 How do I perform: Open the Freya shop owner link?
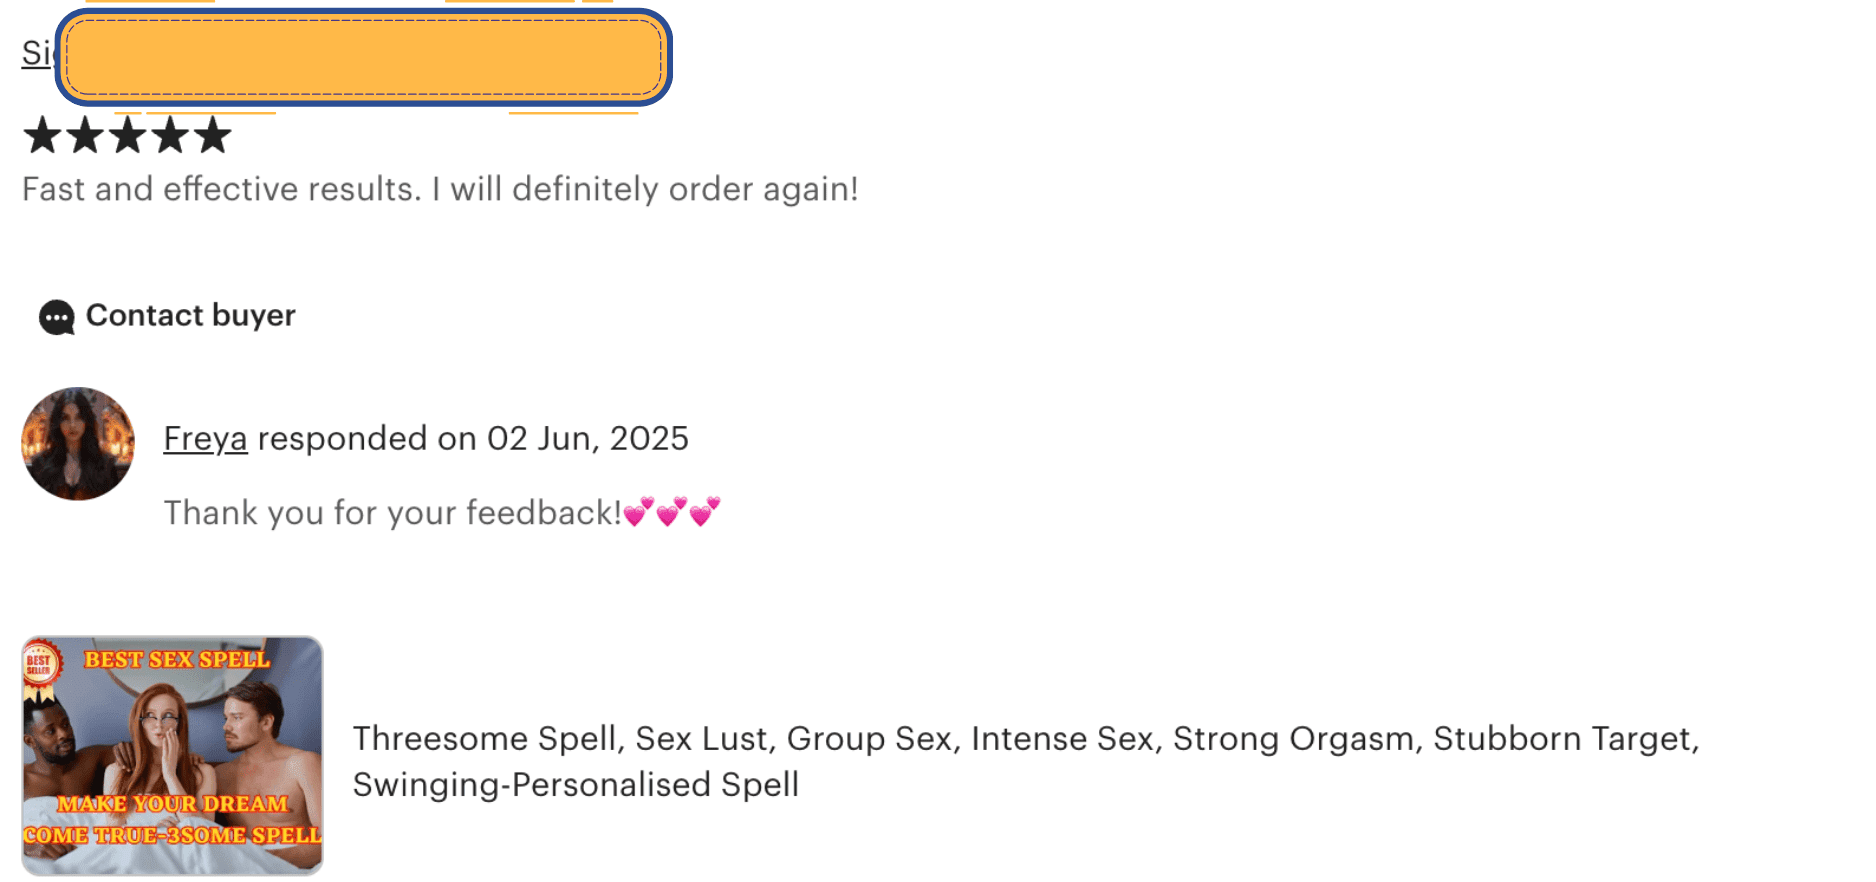click(205, 439)
